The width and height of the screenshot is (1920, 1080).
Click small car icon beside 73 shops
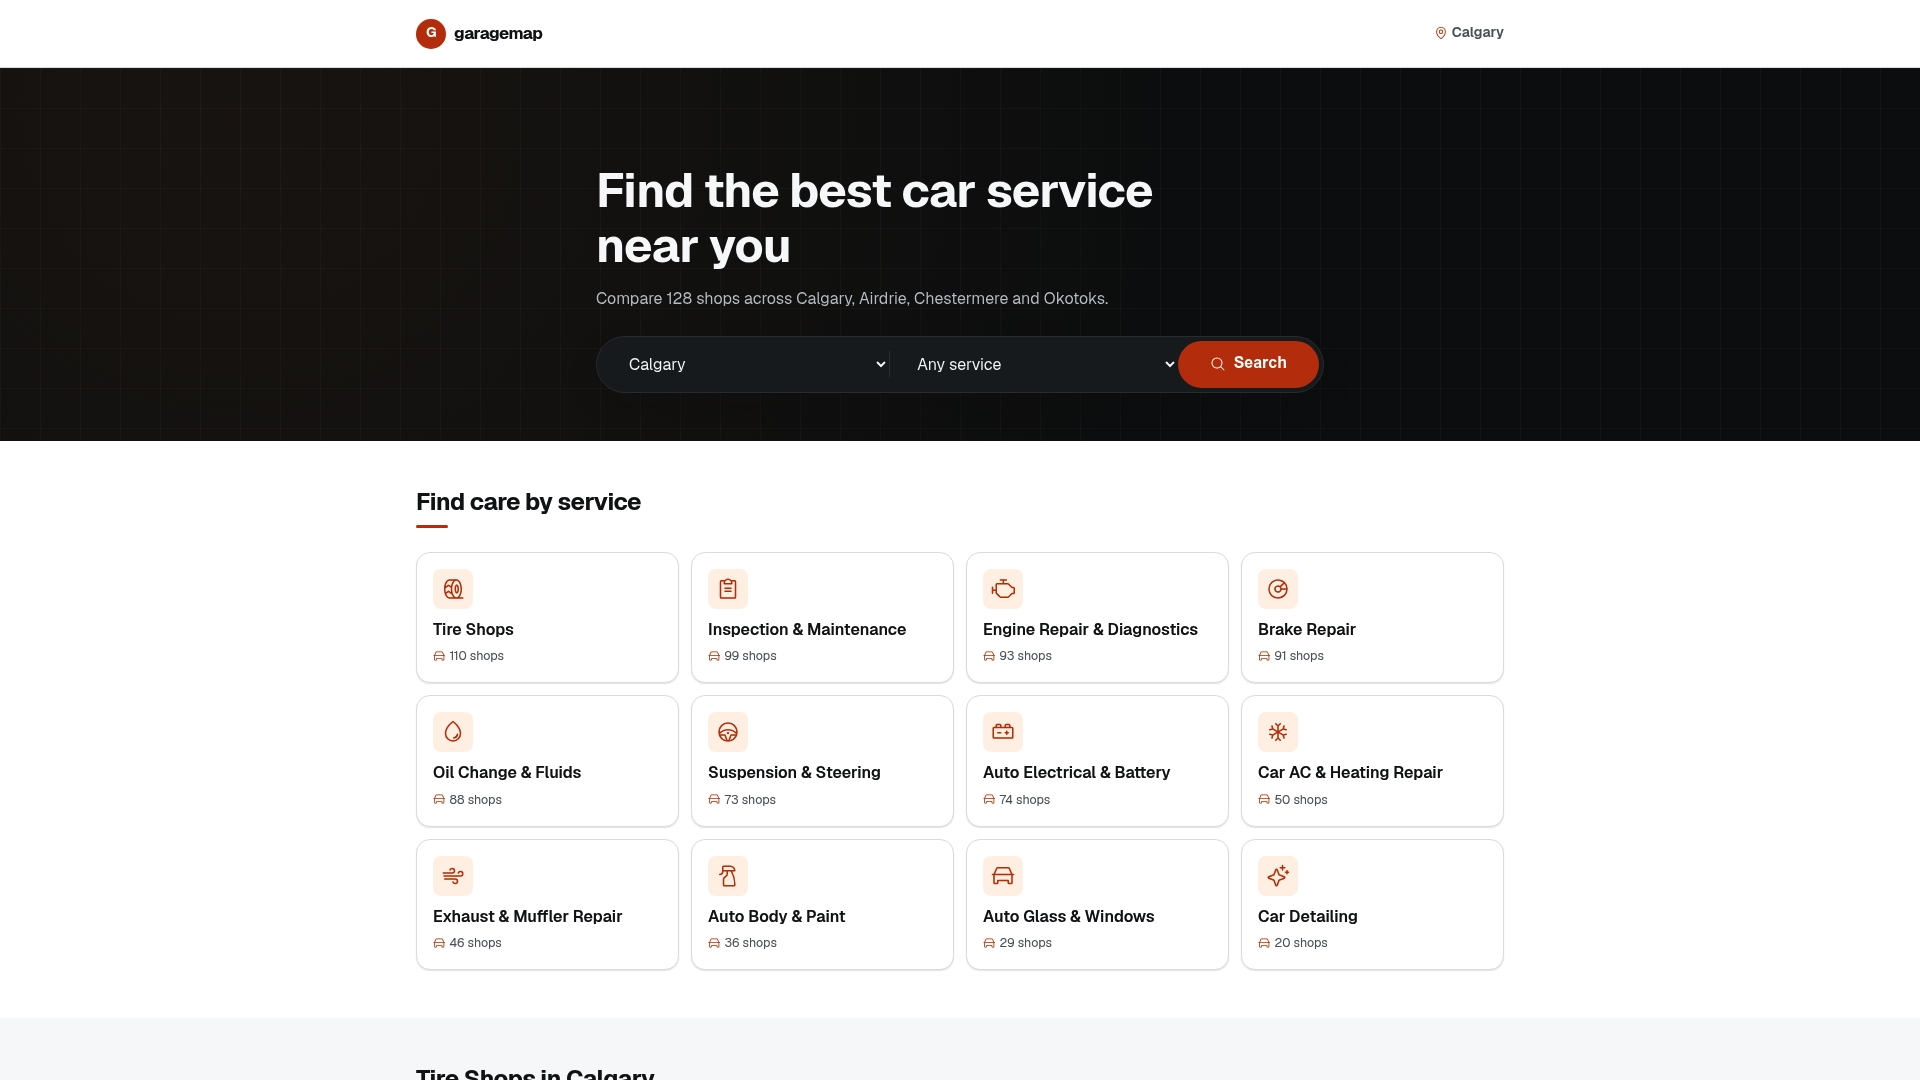(714, 800)
